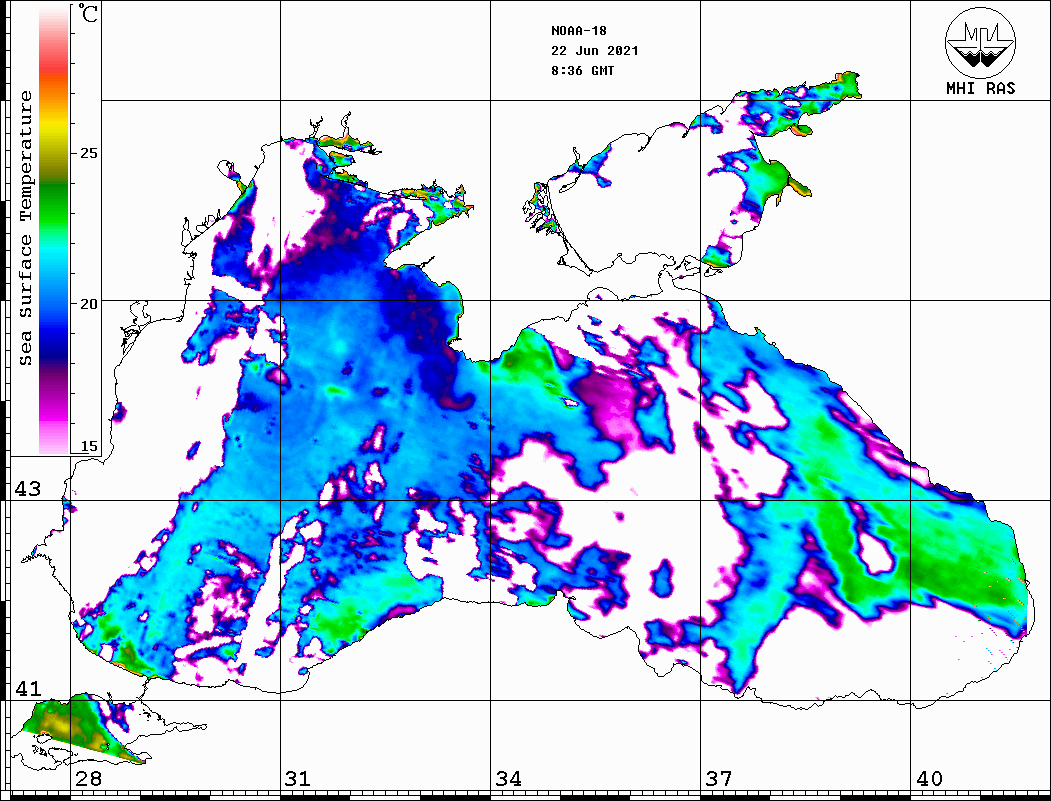Click latitude label 43
This screenshot has height=801, width=1051.
pyautogui.click(x=28, y=489)
